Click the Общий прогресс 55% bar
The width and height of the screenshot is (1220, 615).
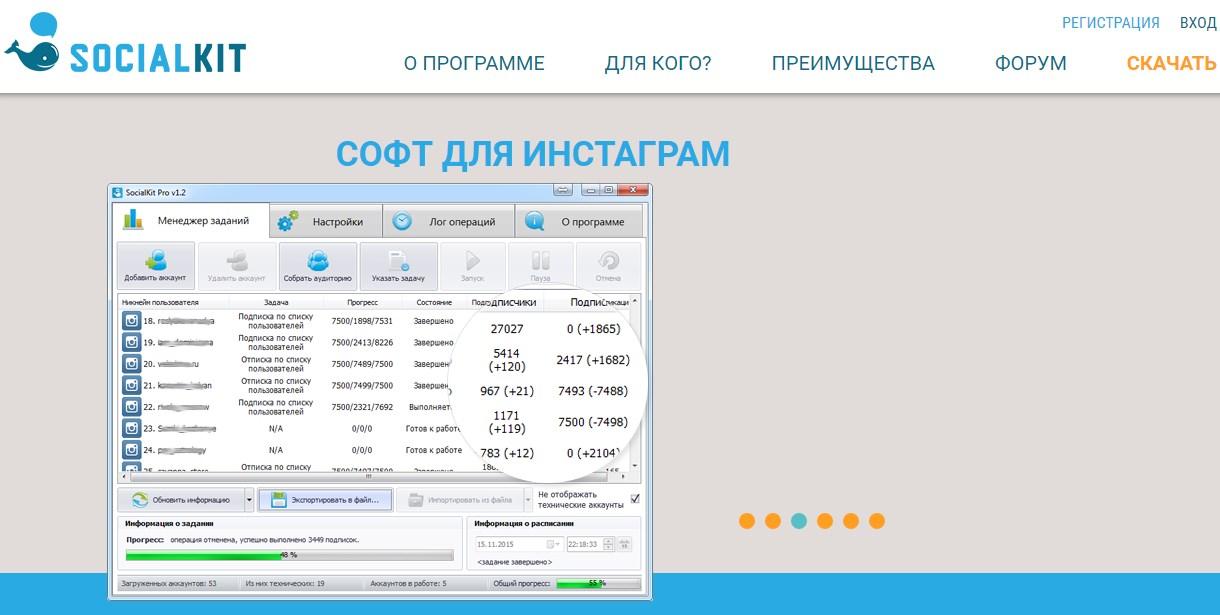597,583
